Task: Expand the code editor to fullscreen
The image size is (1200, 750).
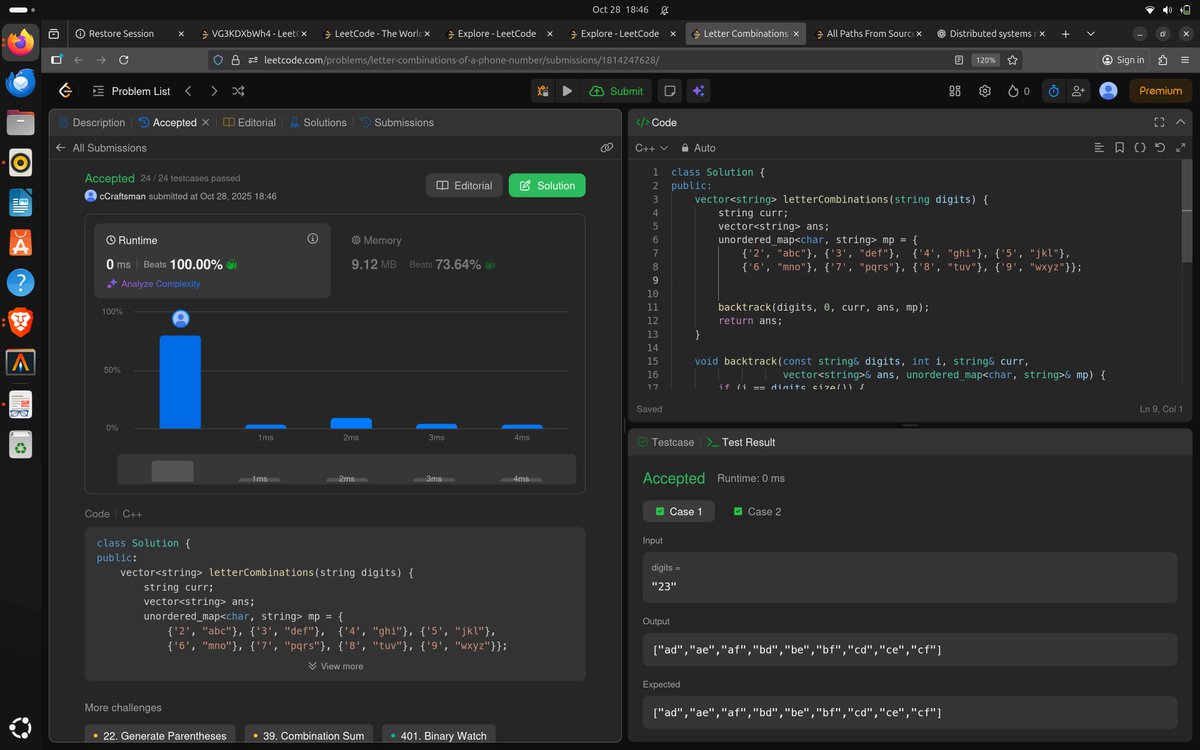Action: click(1158, 122)
